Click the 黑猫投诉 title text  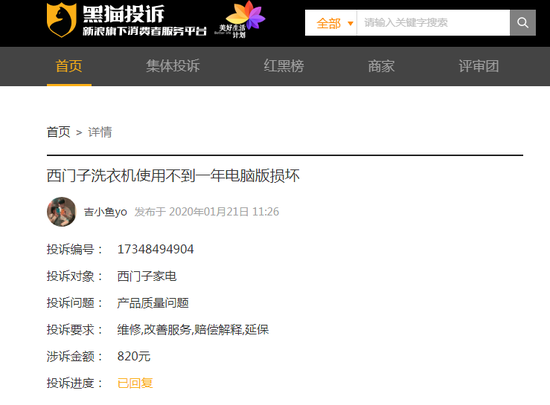coord(123,14)
